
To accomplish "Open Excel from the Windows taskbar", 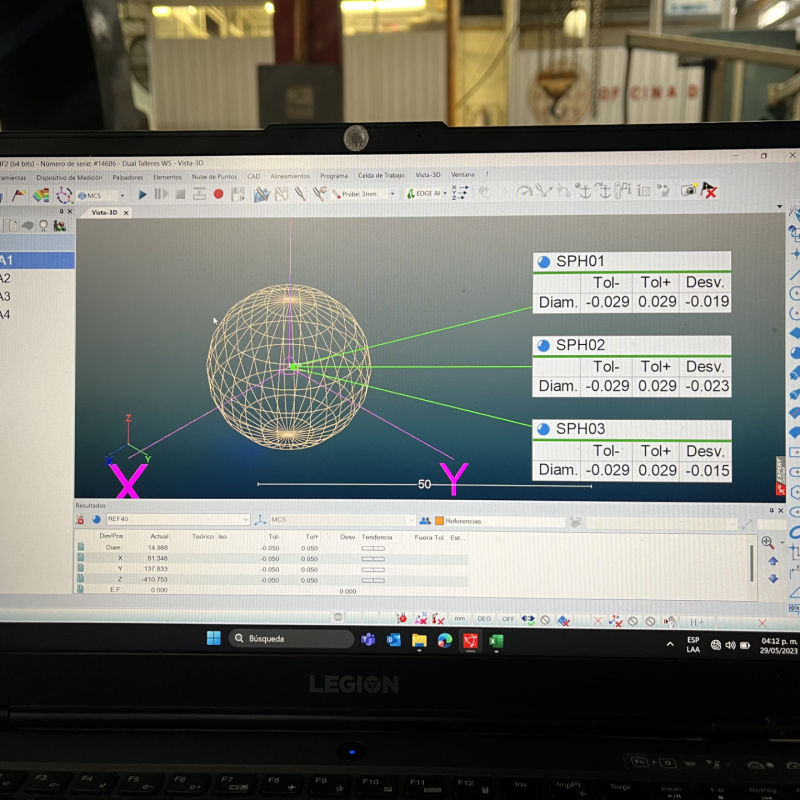I will 495,640.
